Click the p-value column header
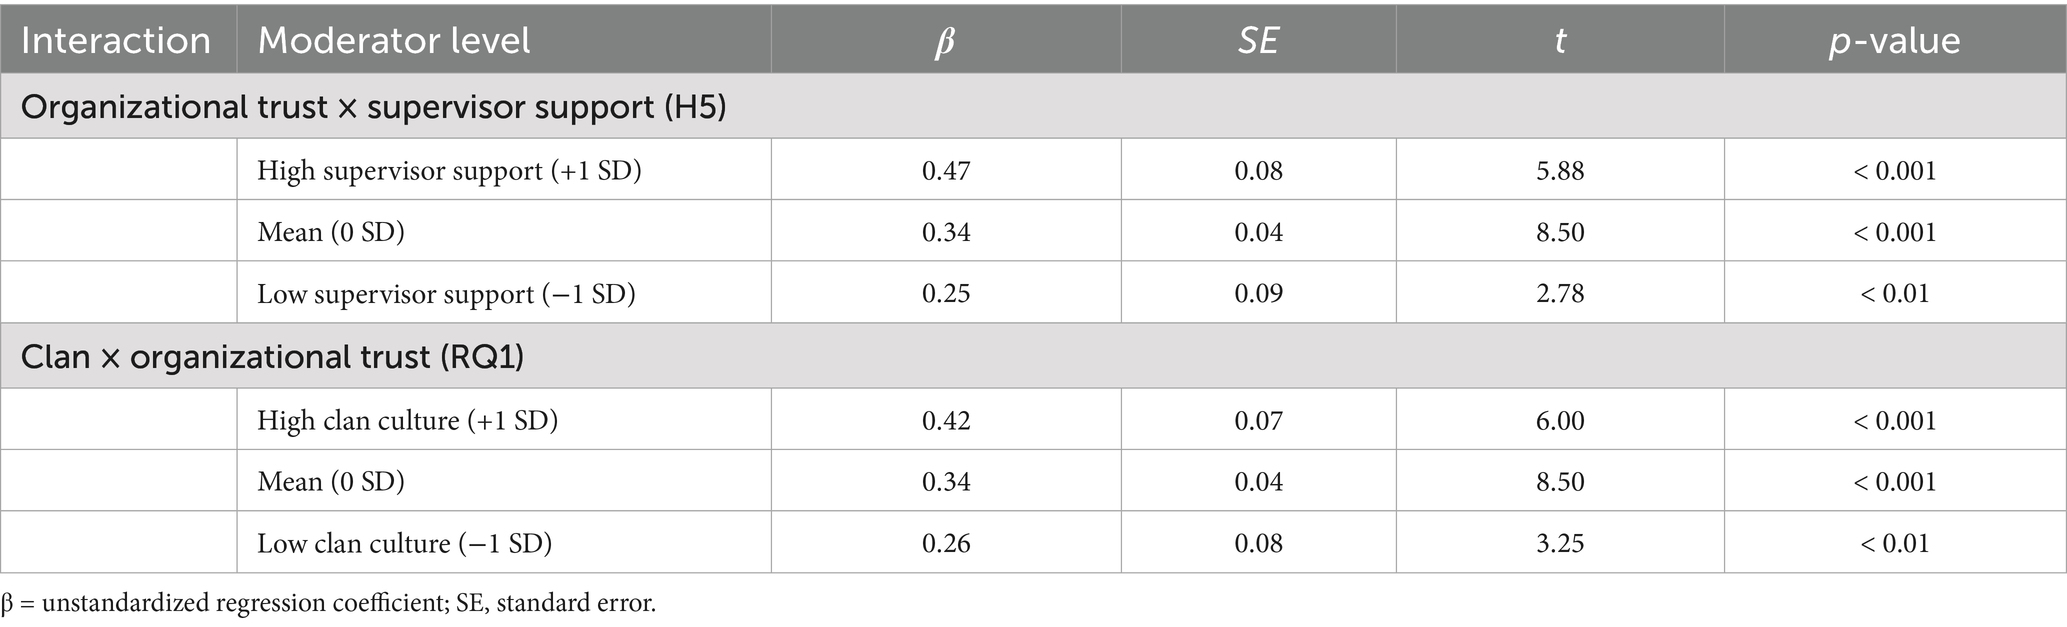Screen dimensions: 2067x627 coord(1894,41)
